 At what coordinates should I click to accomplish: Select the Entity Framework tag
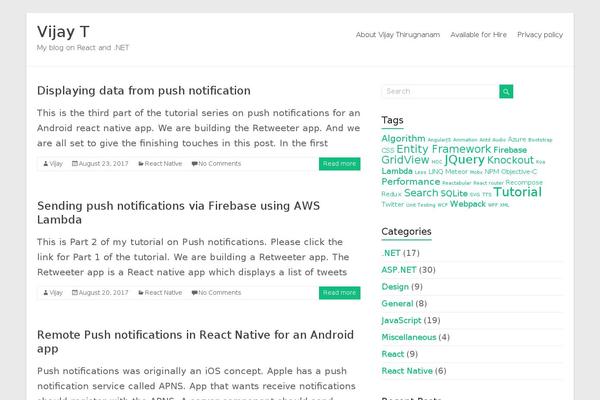(x=443, y=149)
